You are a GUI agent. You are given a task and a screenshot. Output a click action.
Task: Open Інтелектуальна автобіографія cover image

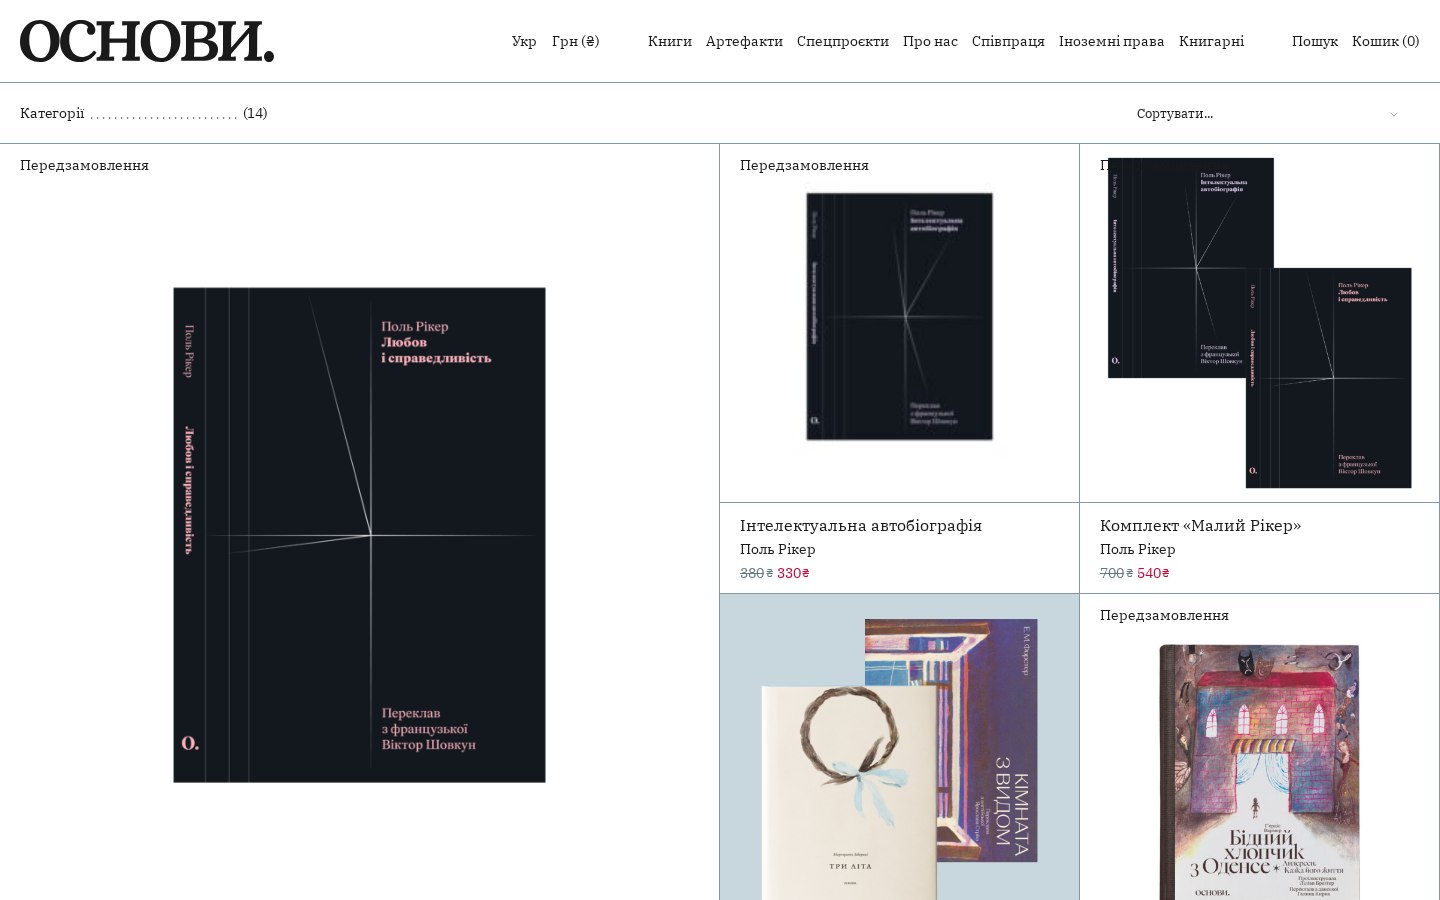pos(899,317)
